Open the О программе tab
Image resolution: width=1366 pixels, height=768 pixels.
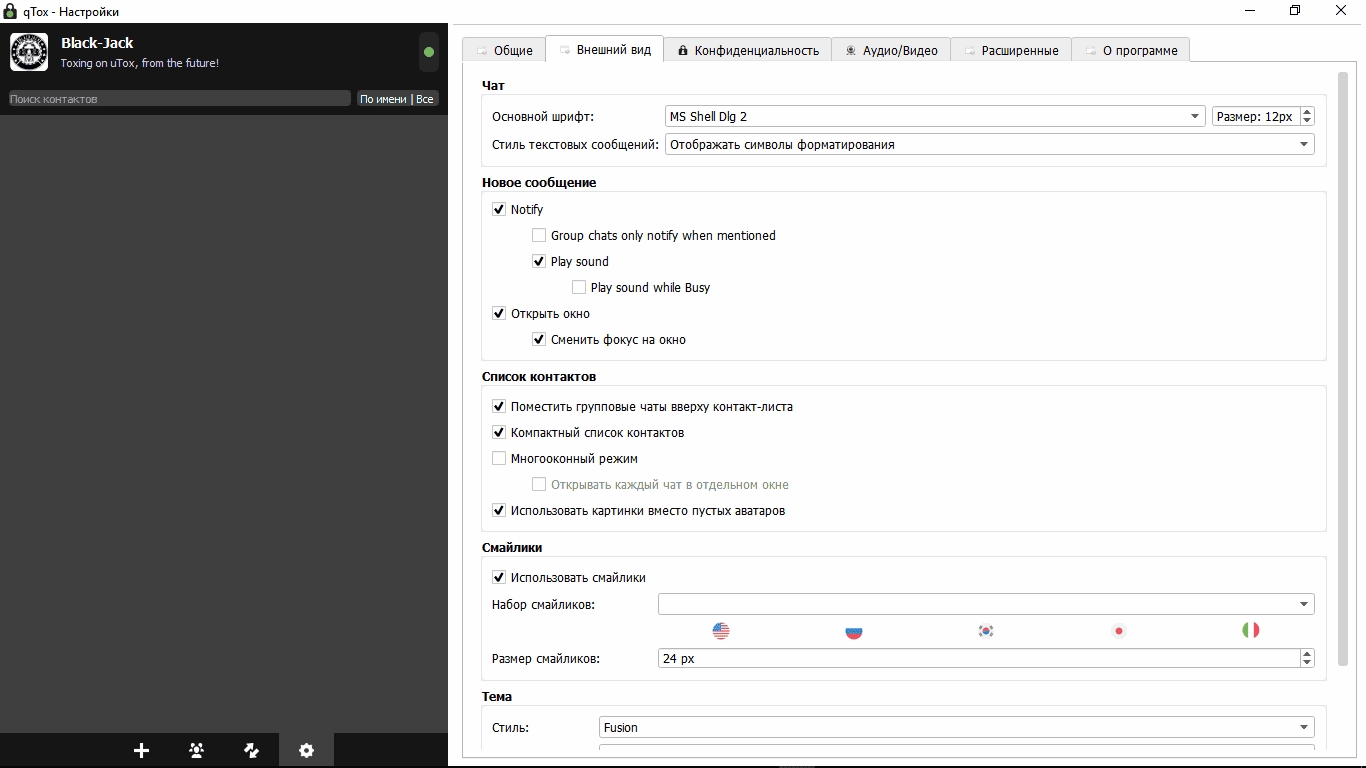click(x=1131, y=50)
